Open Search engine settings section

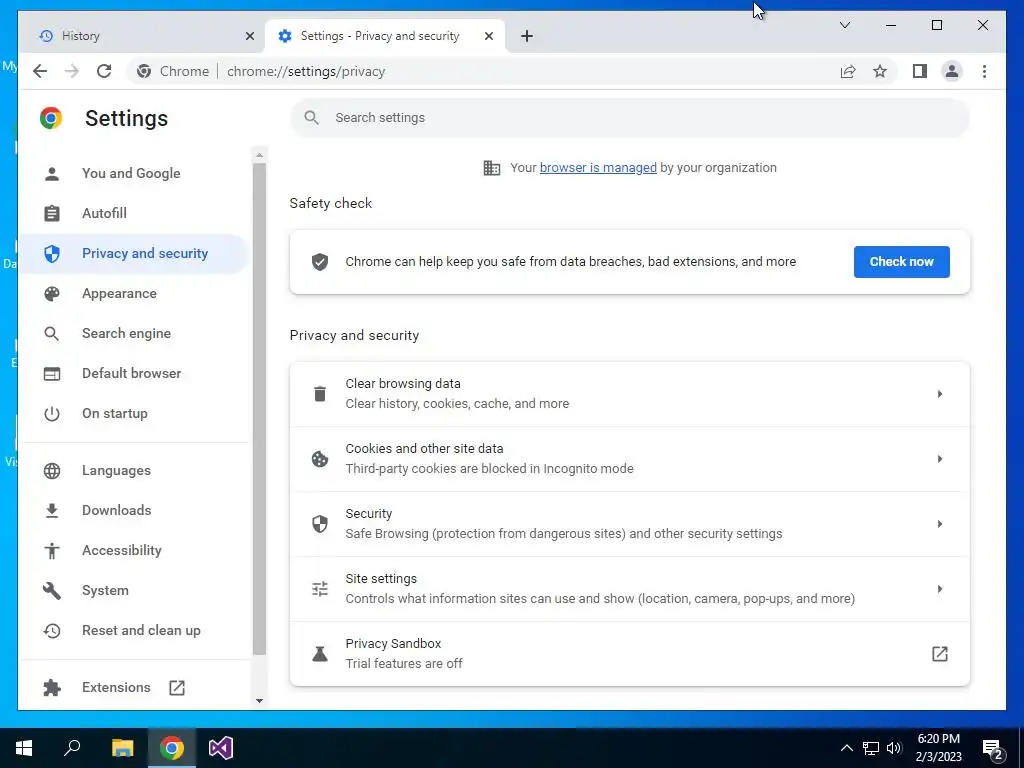(133, 334)
